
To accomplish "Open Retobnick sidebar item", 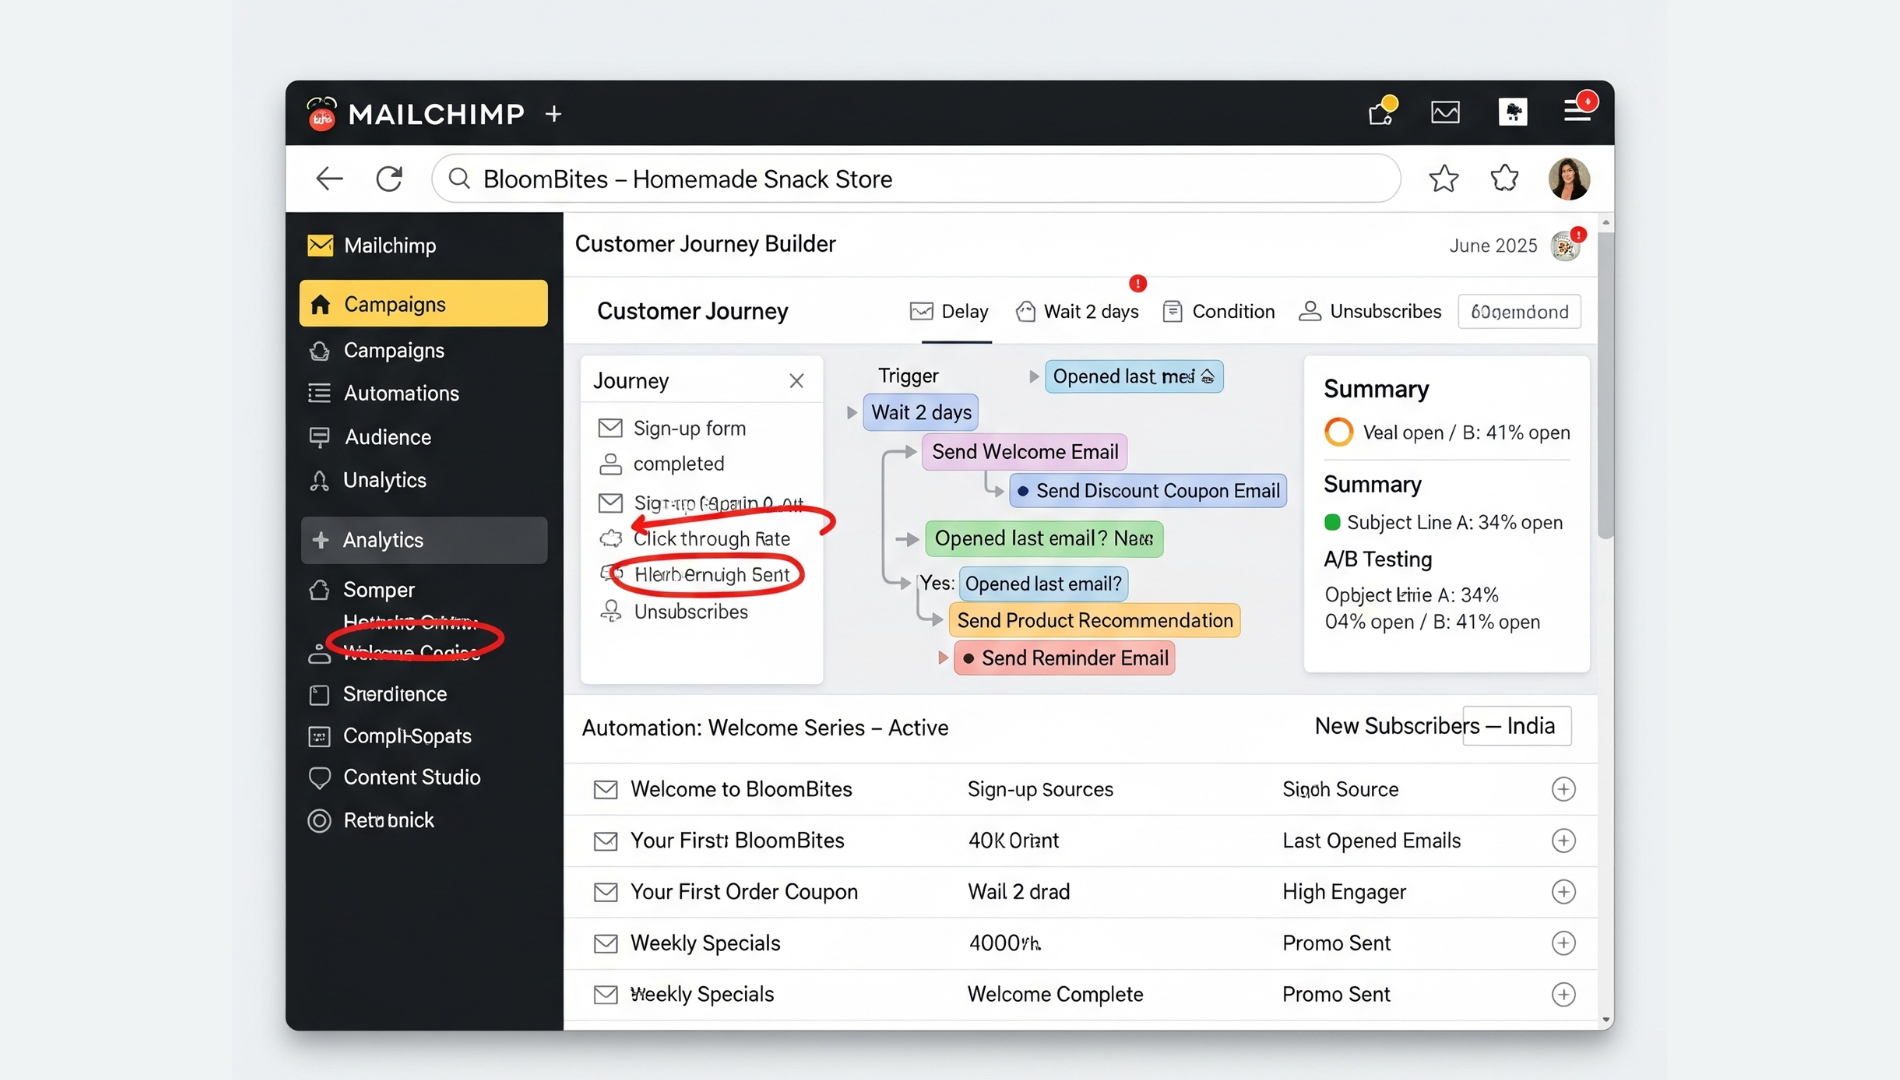I will [388, 820].
